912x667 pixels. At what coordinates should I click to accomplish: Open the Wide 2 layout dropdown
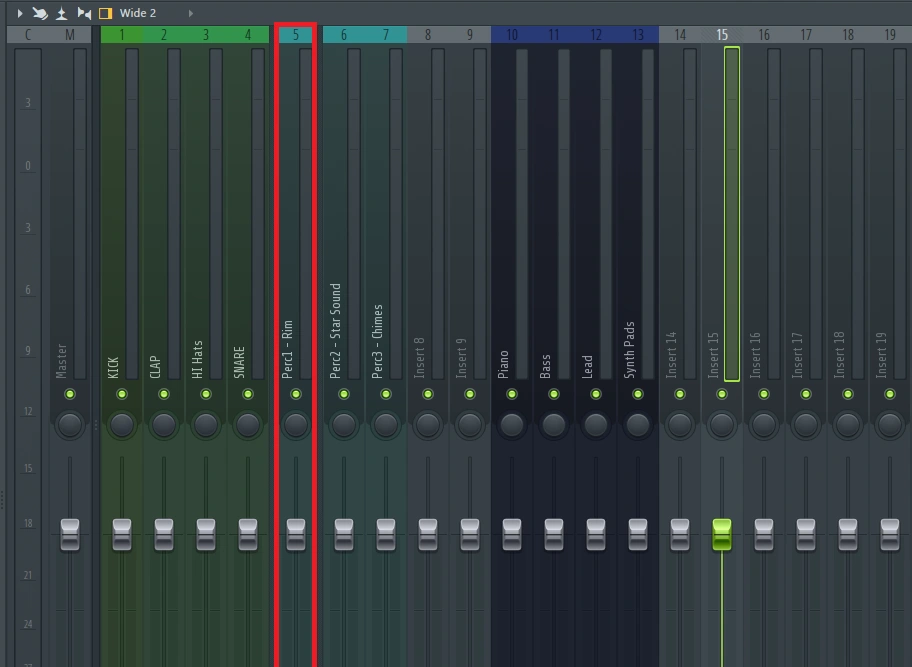(138, 13)
